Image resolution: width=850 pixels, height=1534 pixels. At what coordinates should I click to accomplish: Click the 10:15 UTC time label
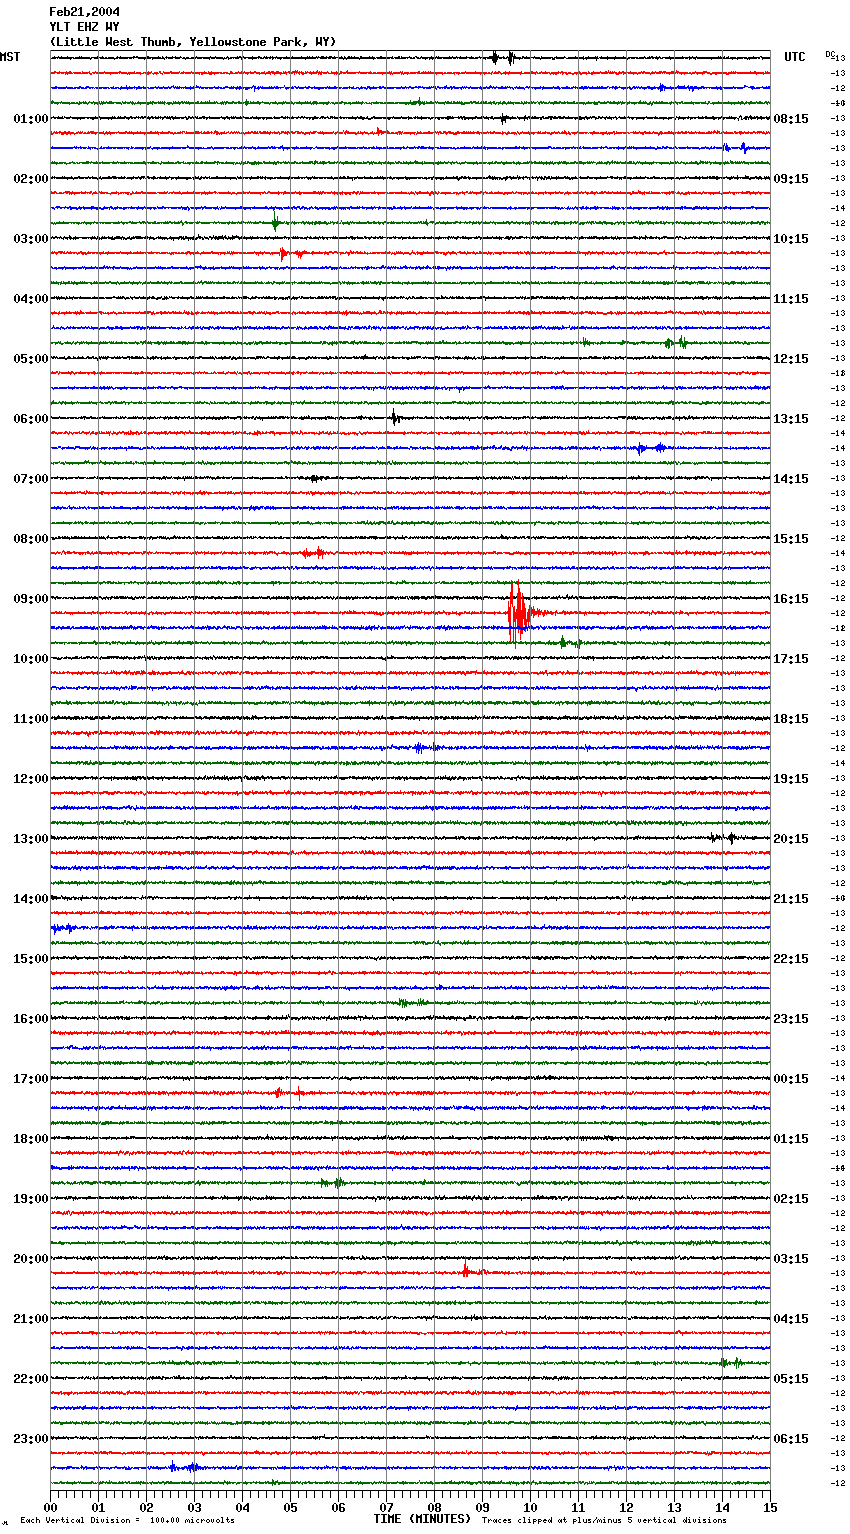791,239
